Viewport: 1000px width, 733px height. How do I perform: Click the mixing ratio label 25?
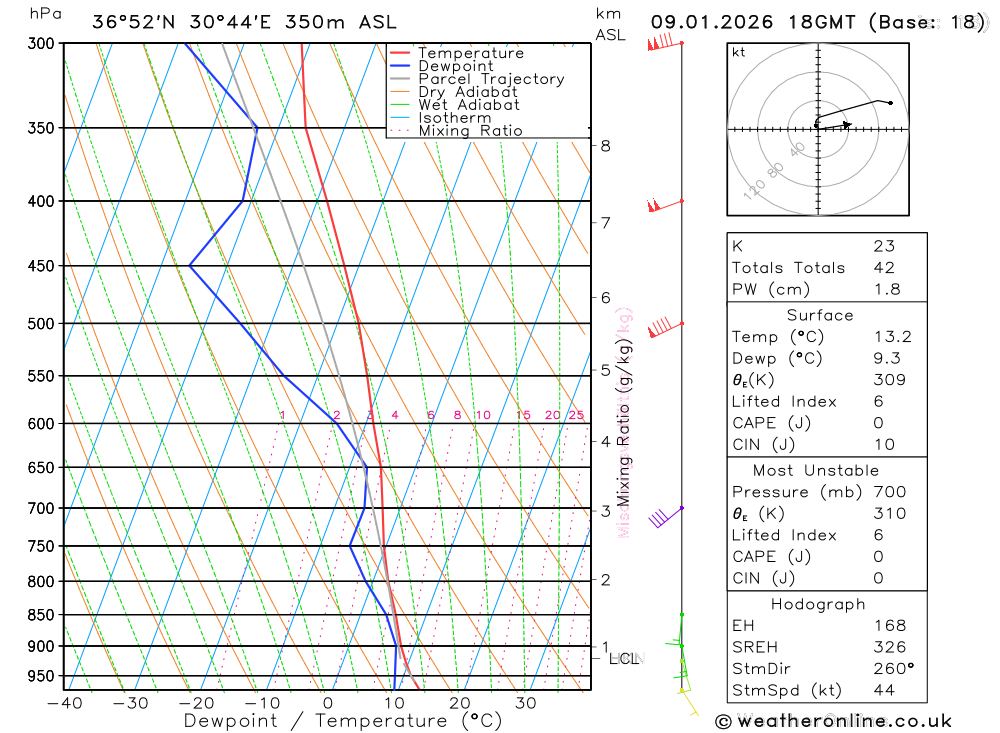click(x=576, y=415)
